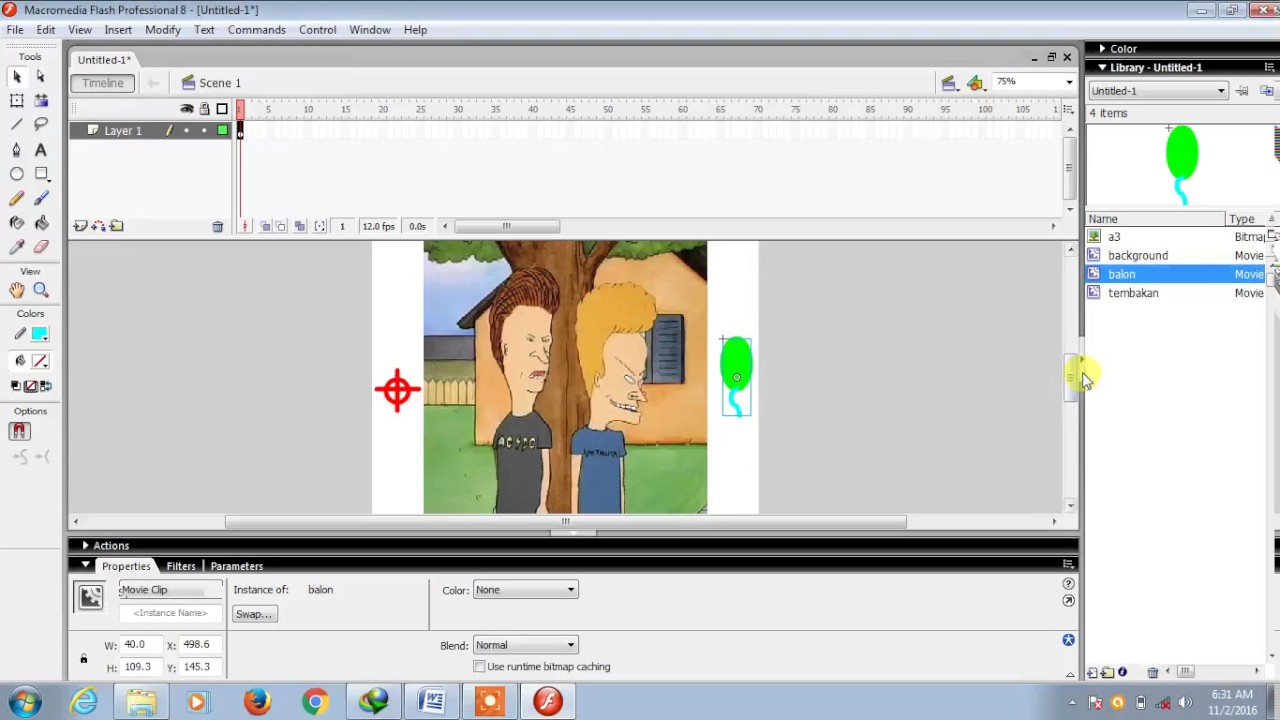Open the library document Untitled-1 dropdown
The width and height of the screenshot is (1280, 720).
(1158, 91)
